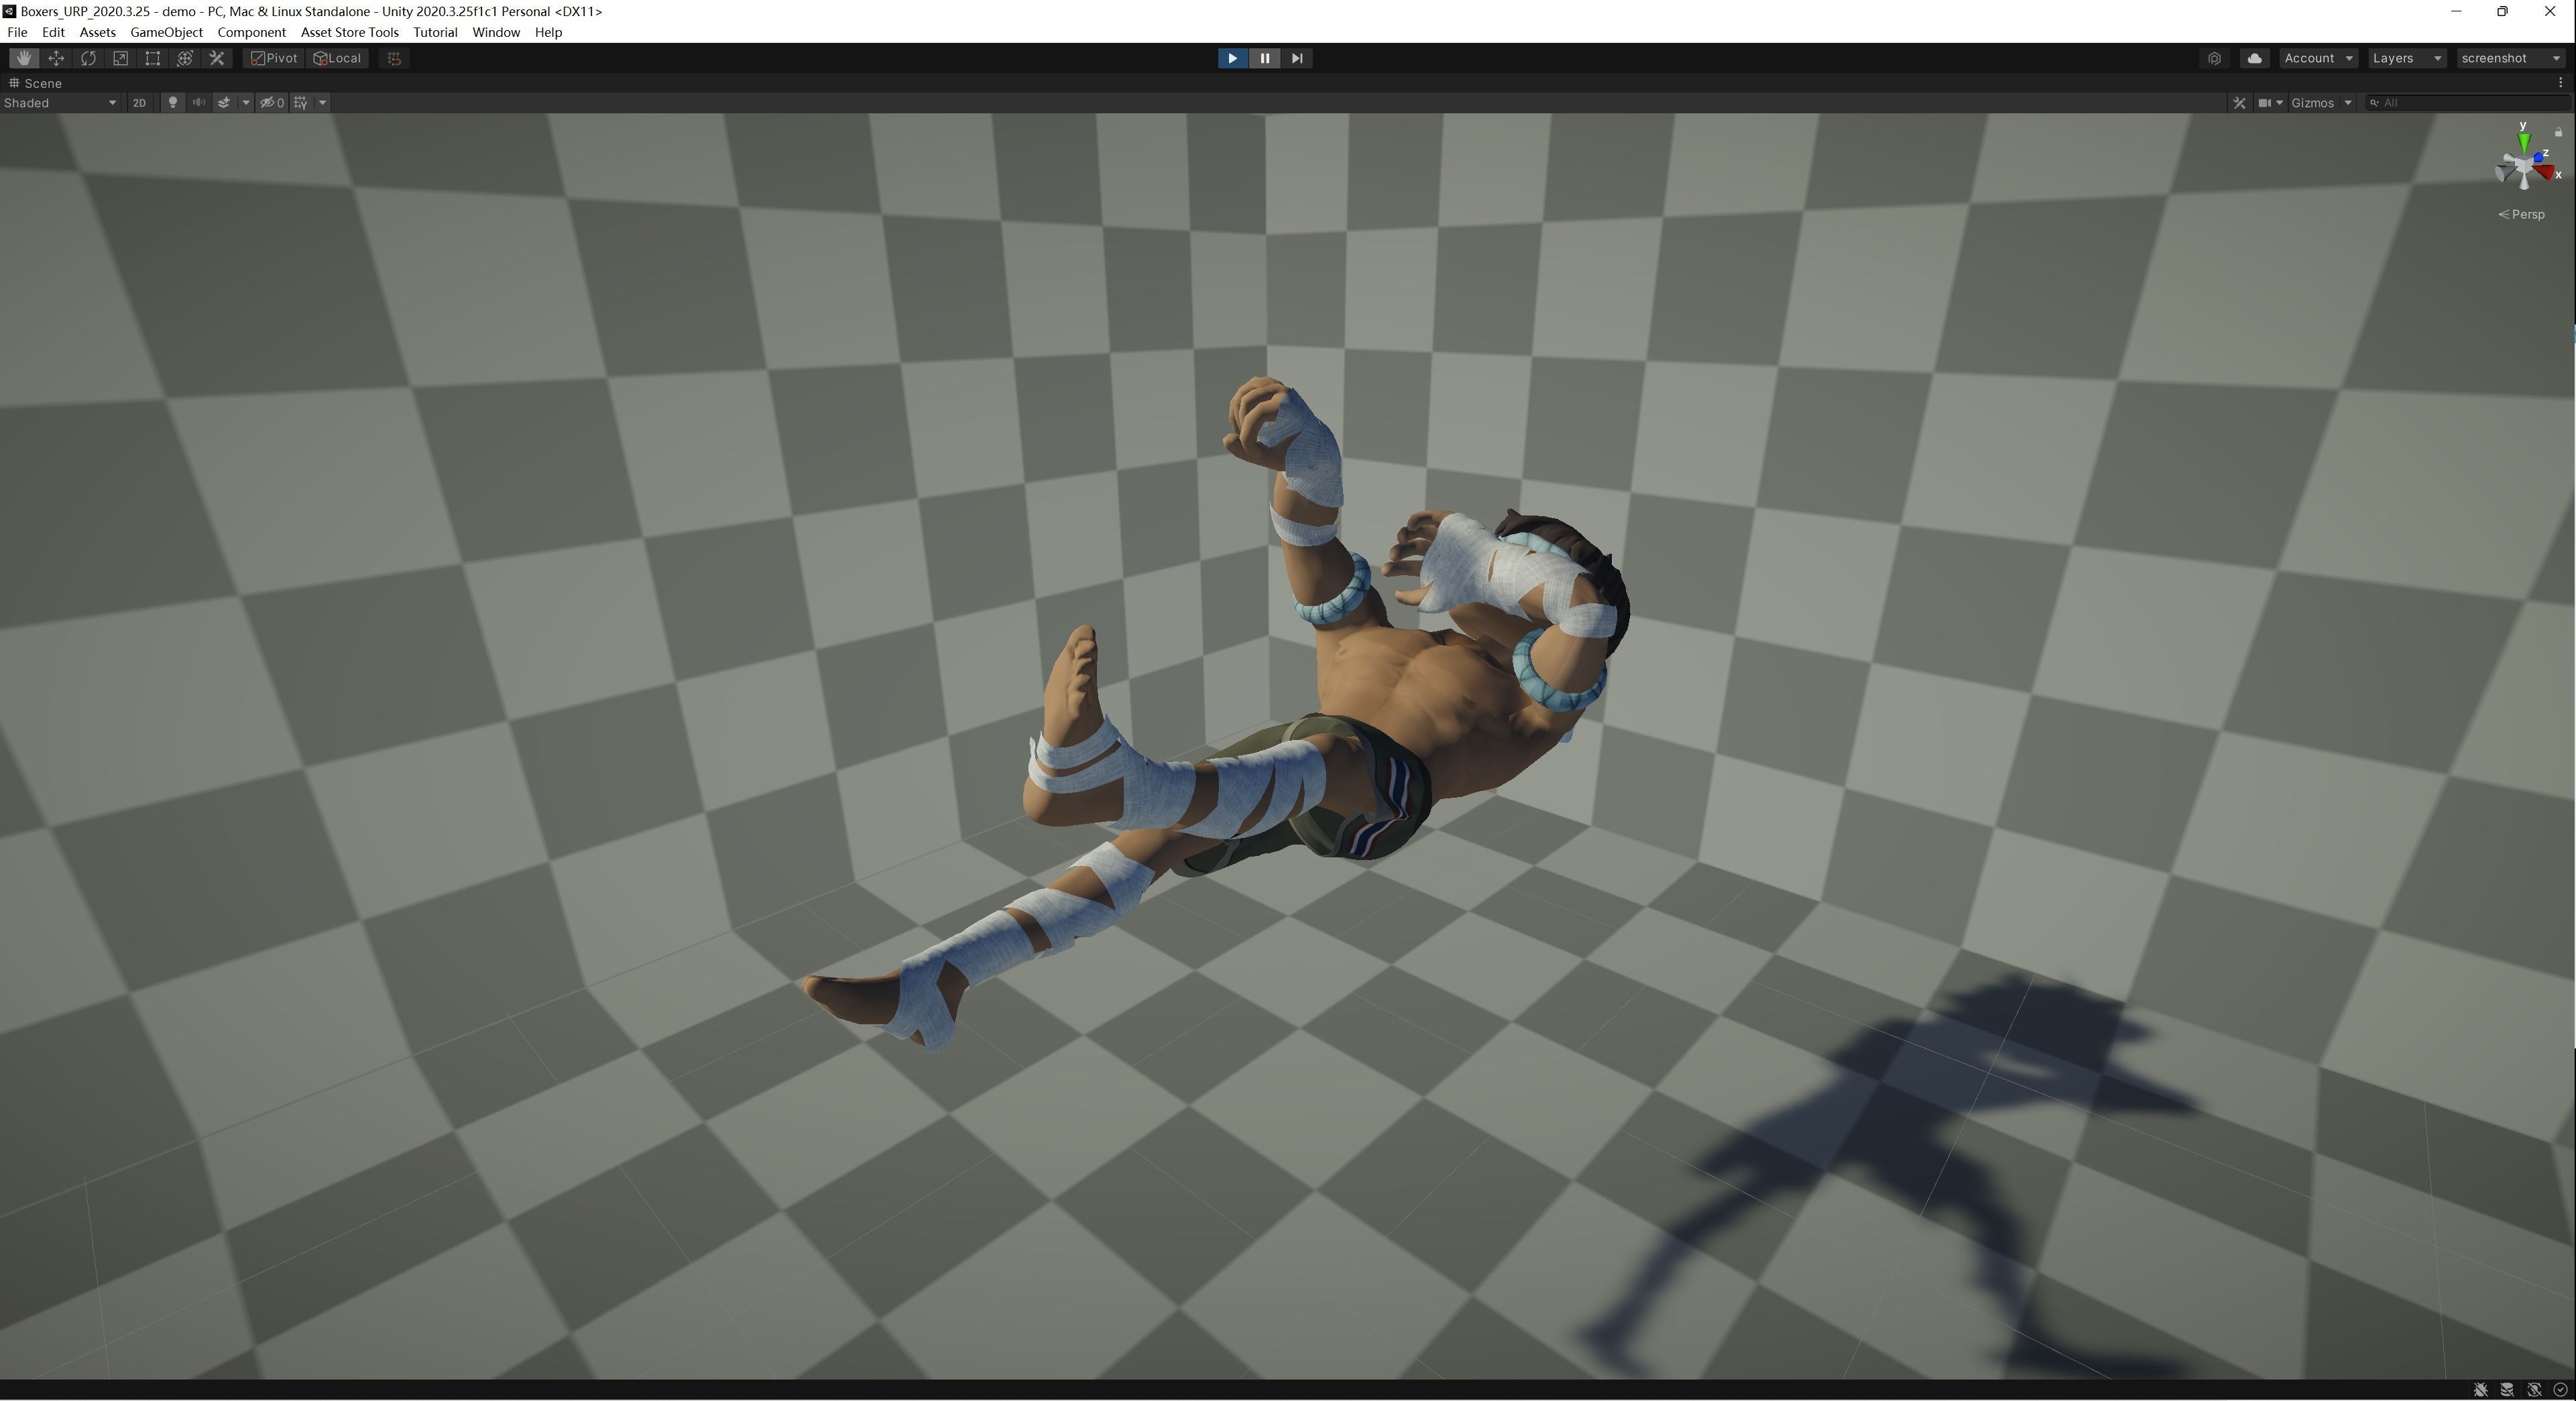Open custom editor tools in main toolbar
2576x1401 pixels.
coord(216,58)
